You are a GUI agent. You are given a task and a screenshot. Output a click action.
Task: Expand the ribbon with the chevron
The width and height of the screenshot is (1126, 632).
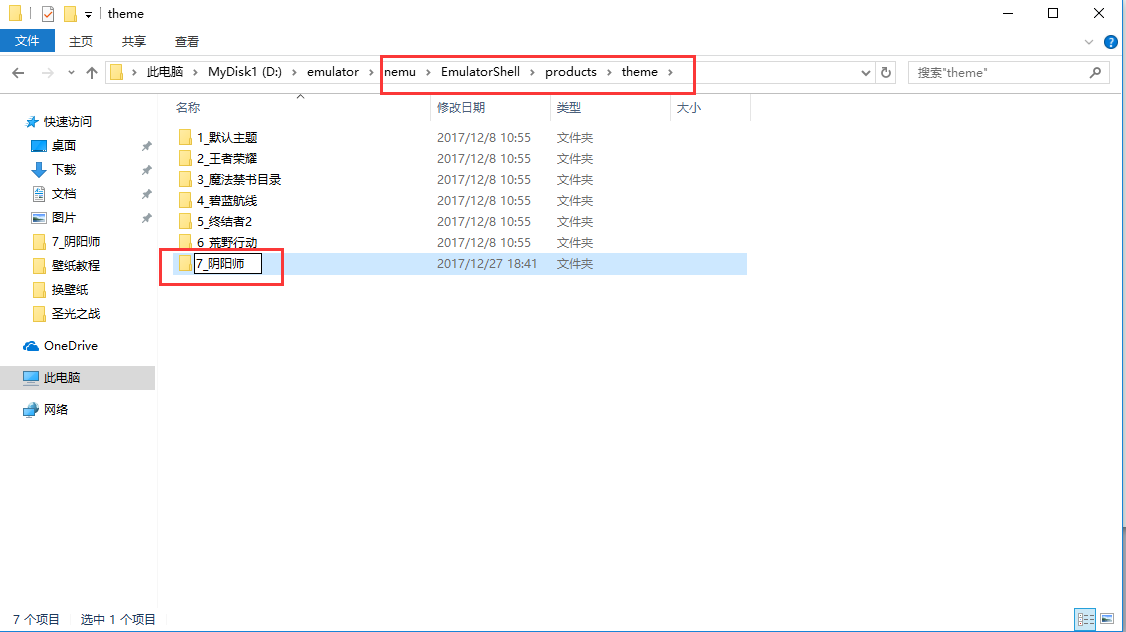pyautogui.click(x=1091, y=42)
